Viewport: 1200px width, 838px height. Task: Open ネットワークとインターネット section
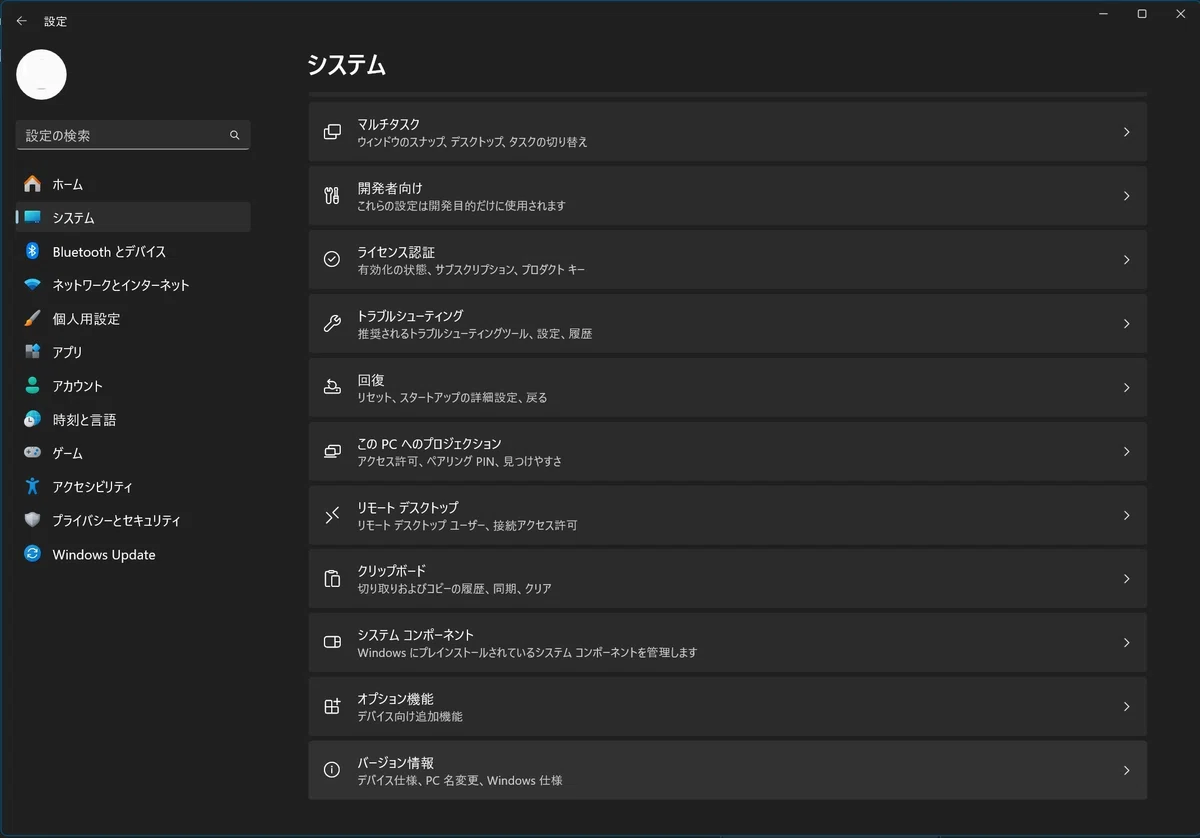[133, 285]
